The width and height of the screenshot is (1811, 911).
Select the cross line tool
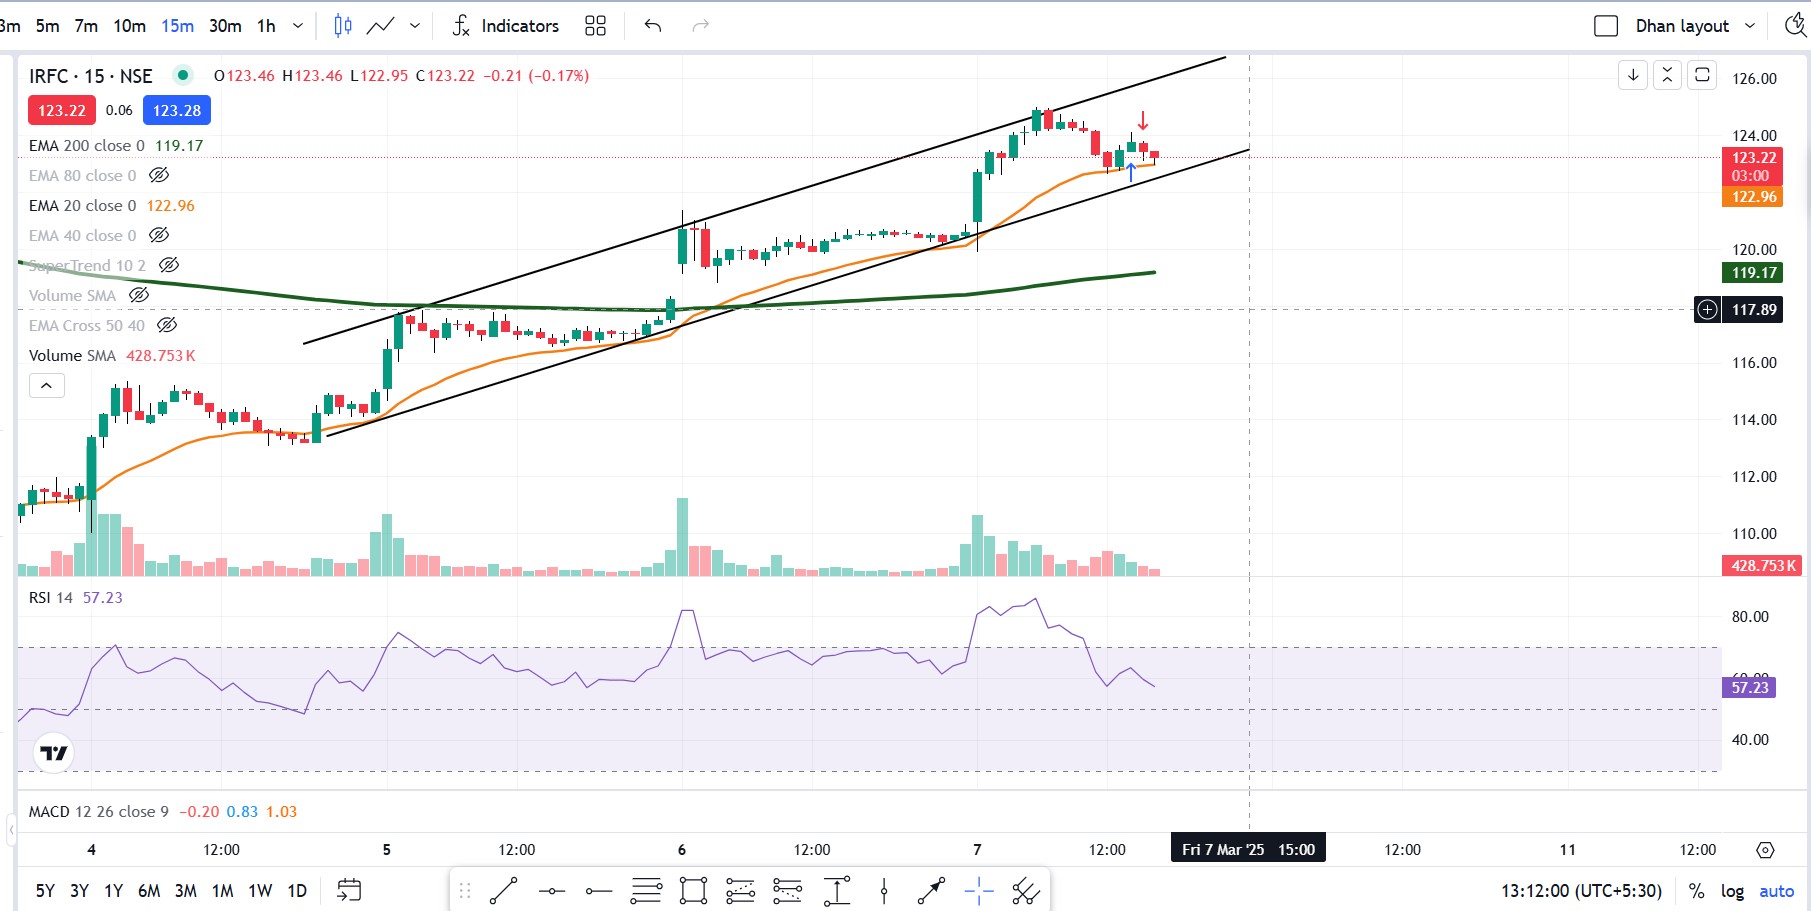point(979,890)
